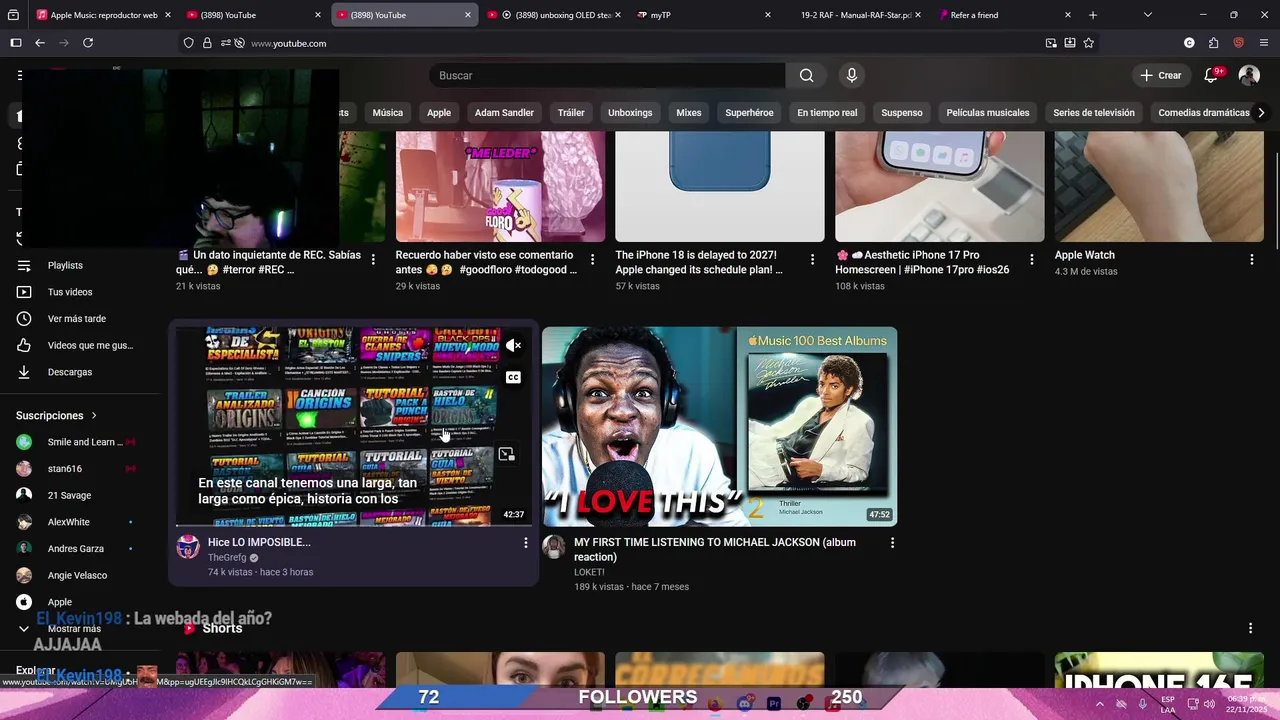Open a new browser tab with plus icon
This screenshot has width=1280, height=720.
(x=1093, y=15)
